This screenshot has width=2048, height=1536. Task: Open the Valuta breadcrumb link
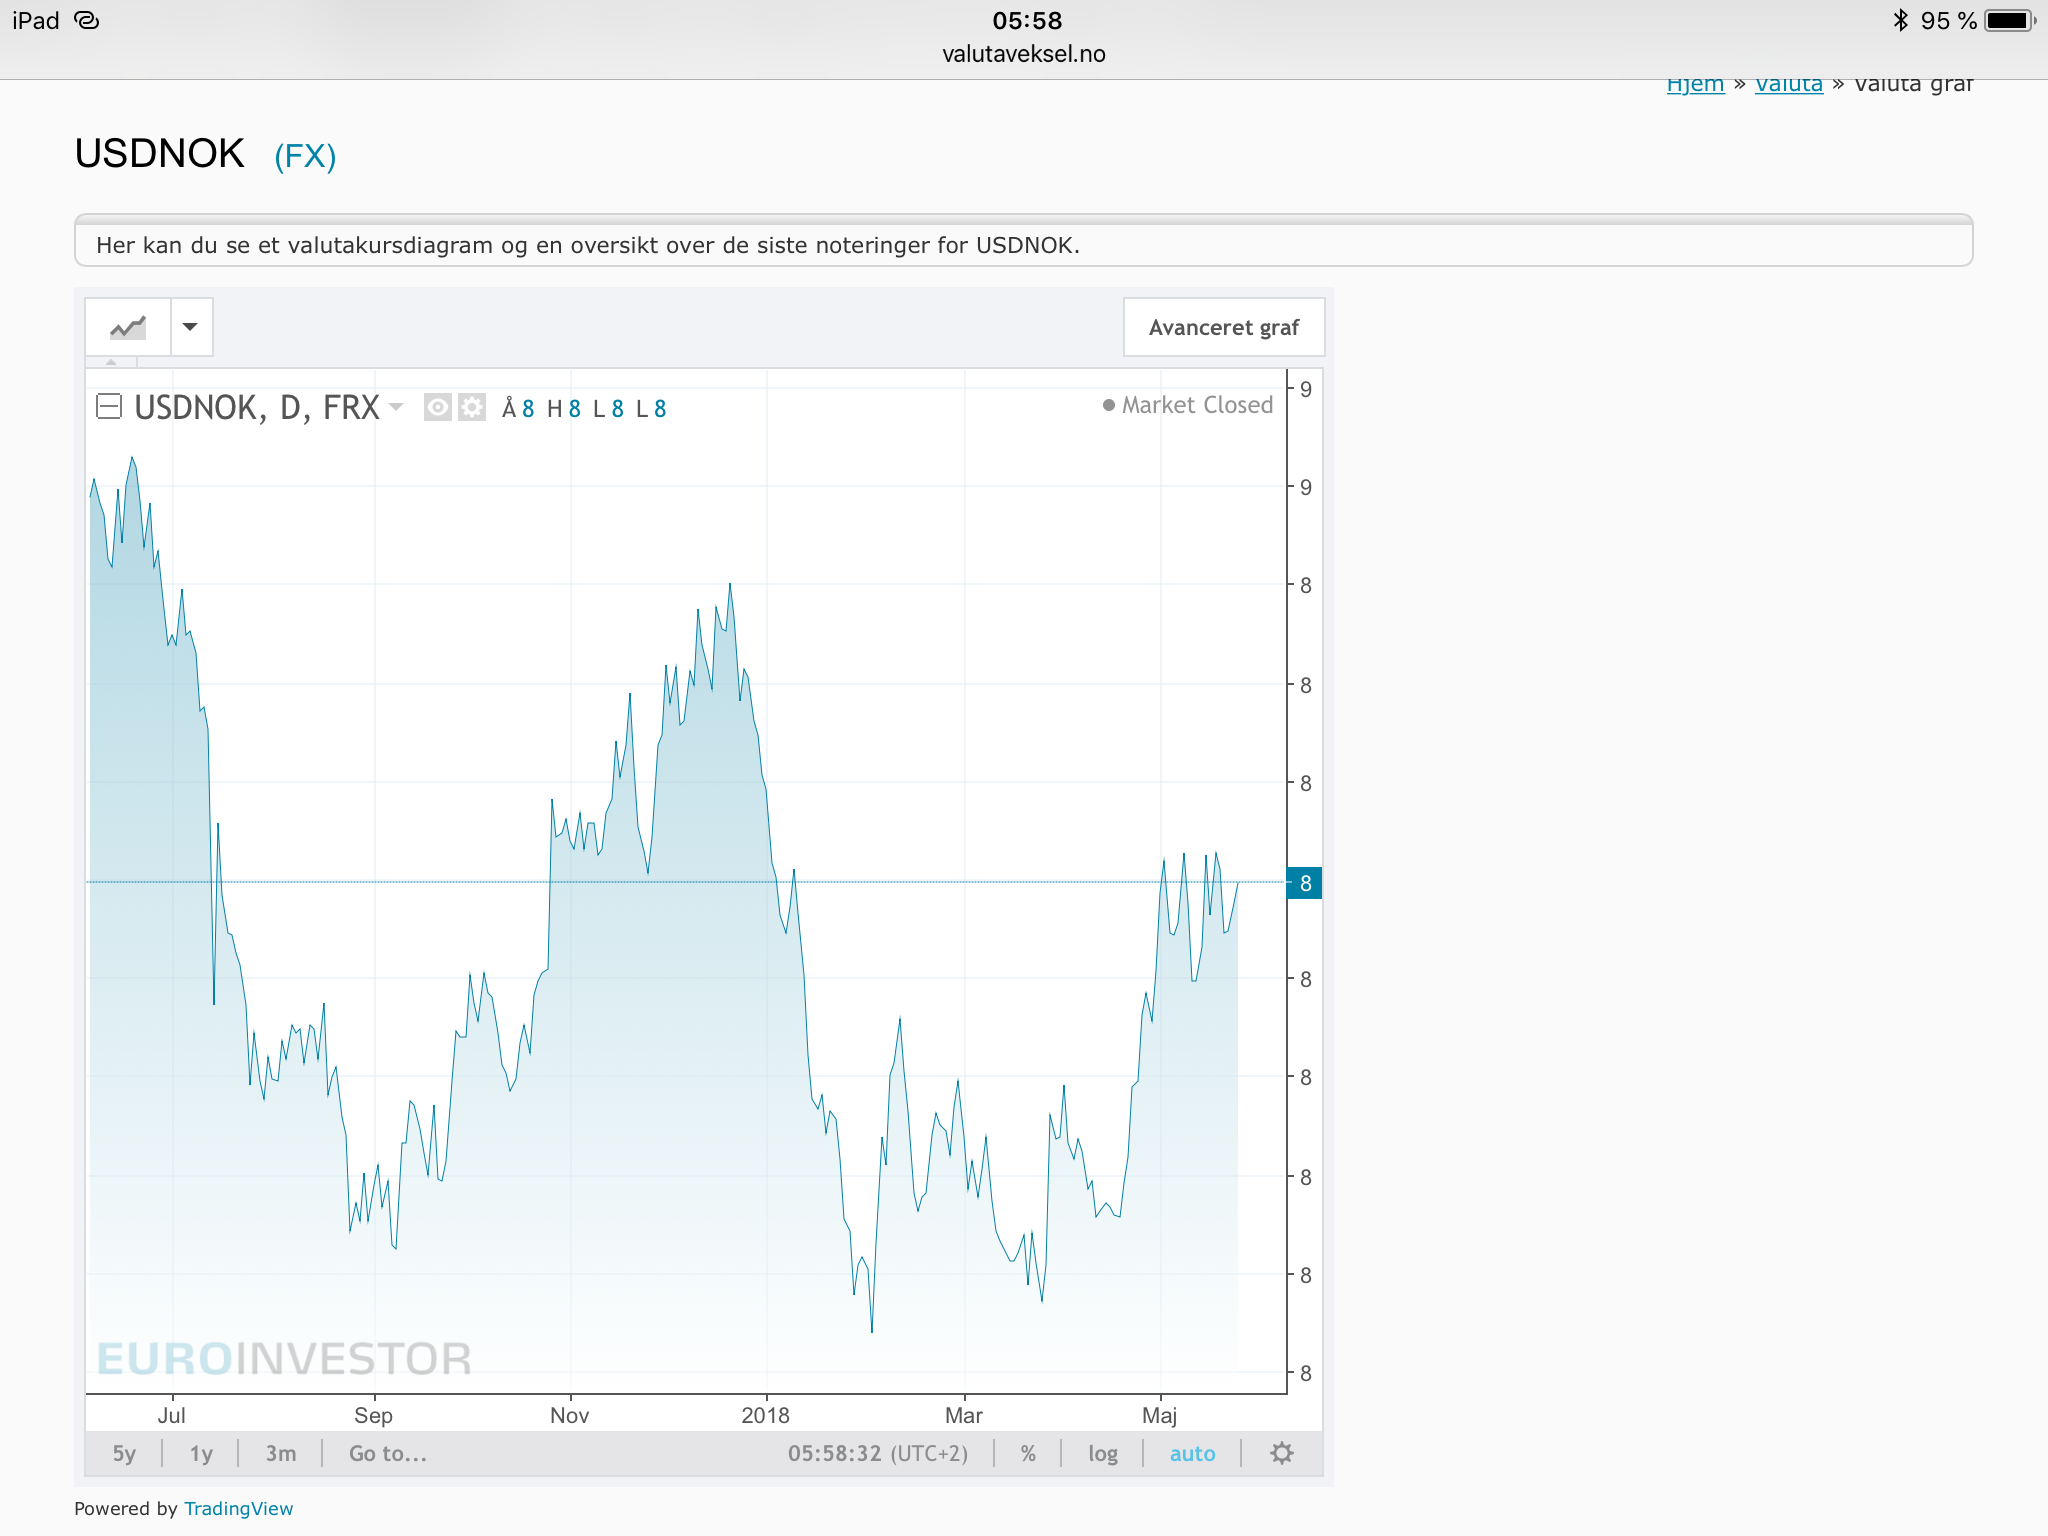point(1788,85)
